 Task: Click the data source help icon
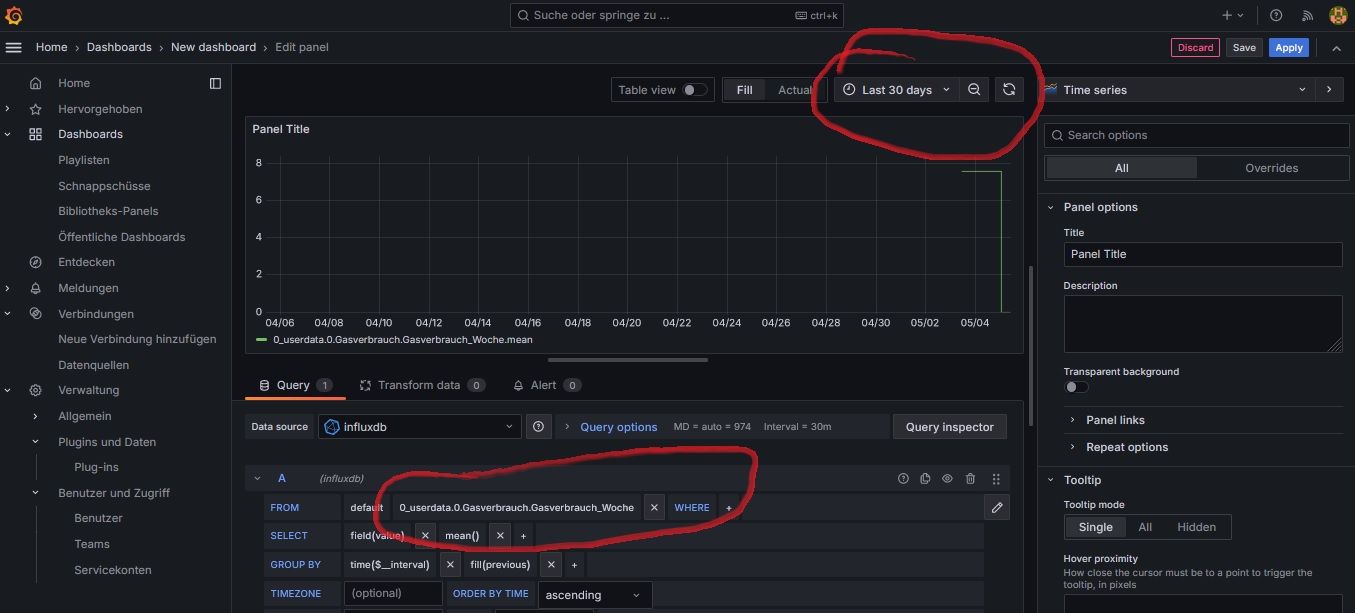(x=538, y=427)
